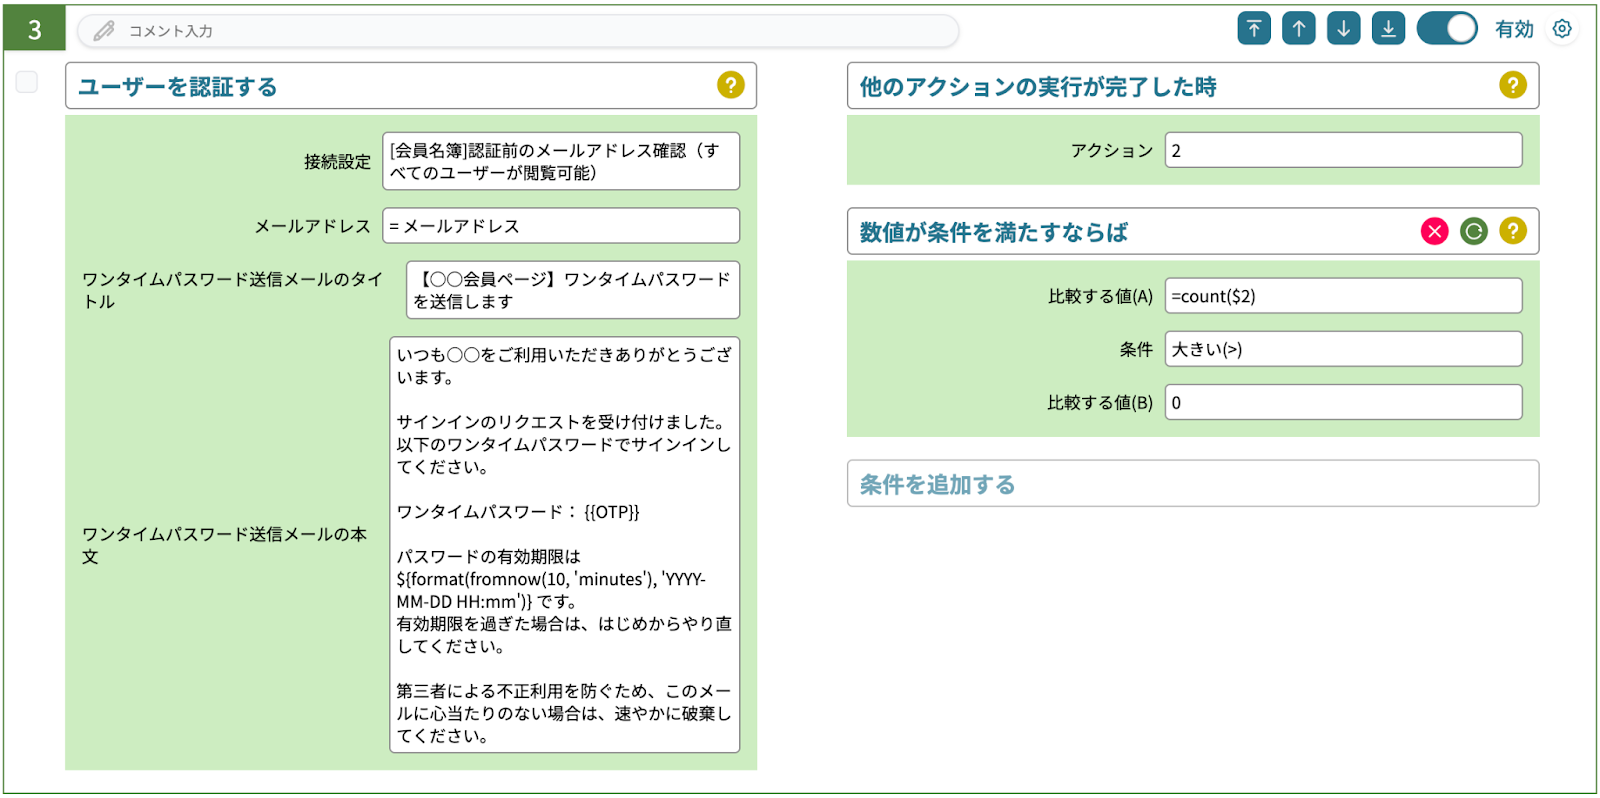Click the アクション field with value 2

(1344, 150)
